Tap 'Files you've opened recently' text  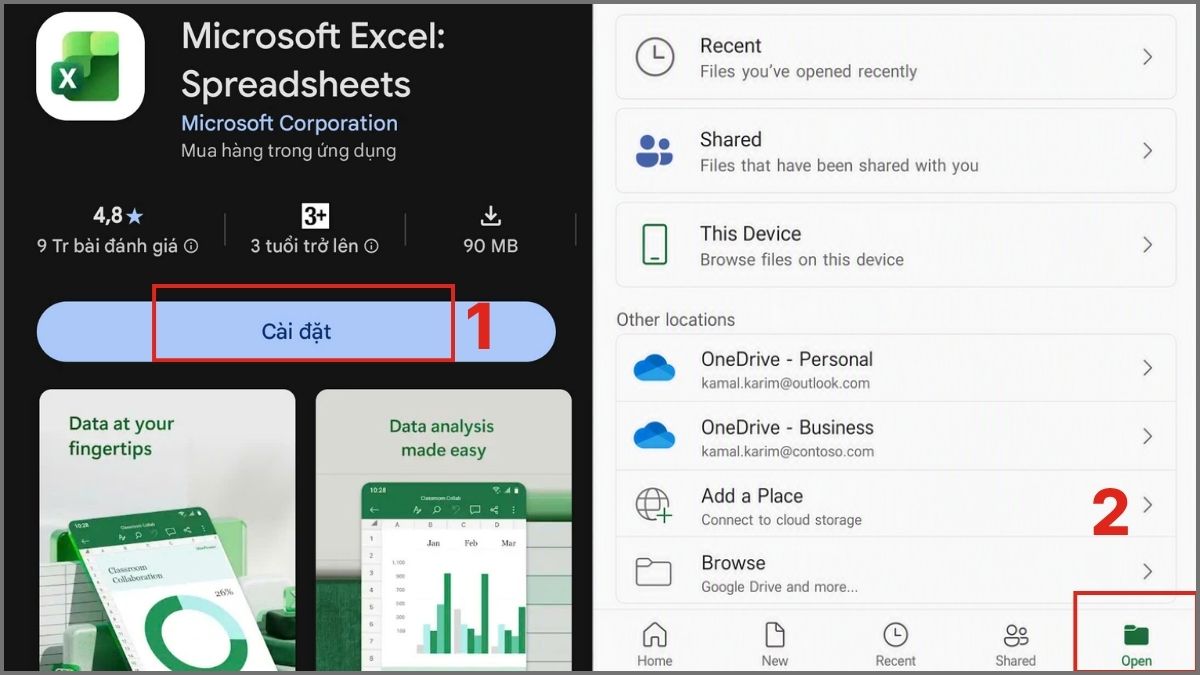pyautogui.click(x=808, y=72)
